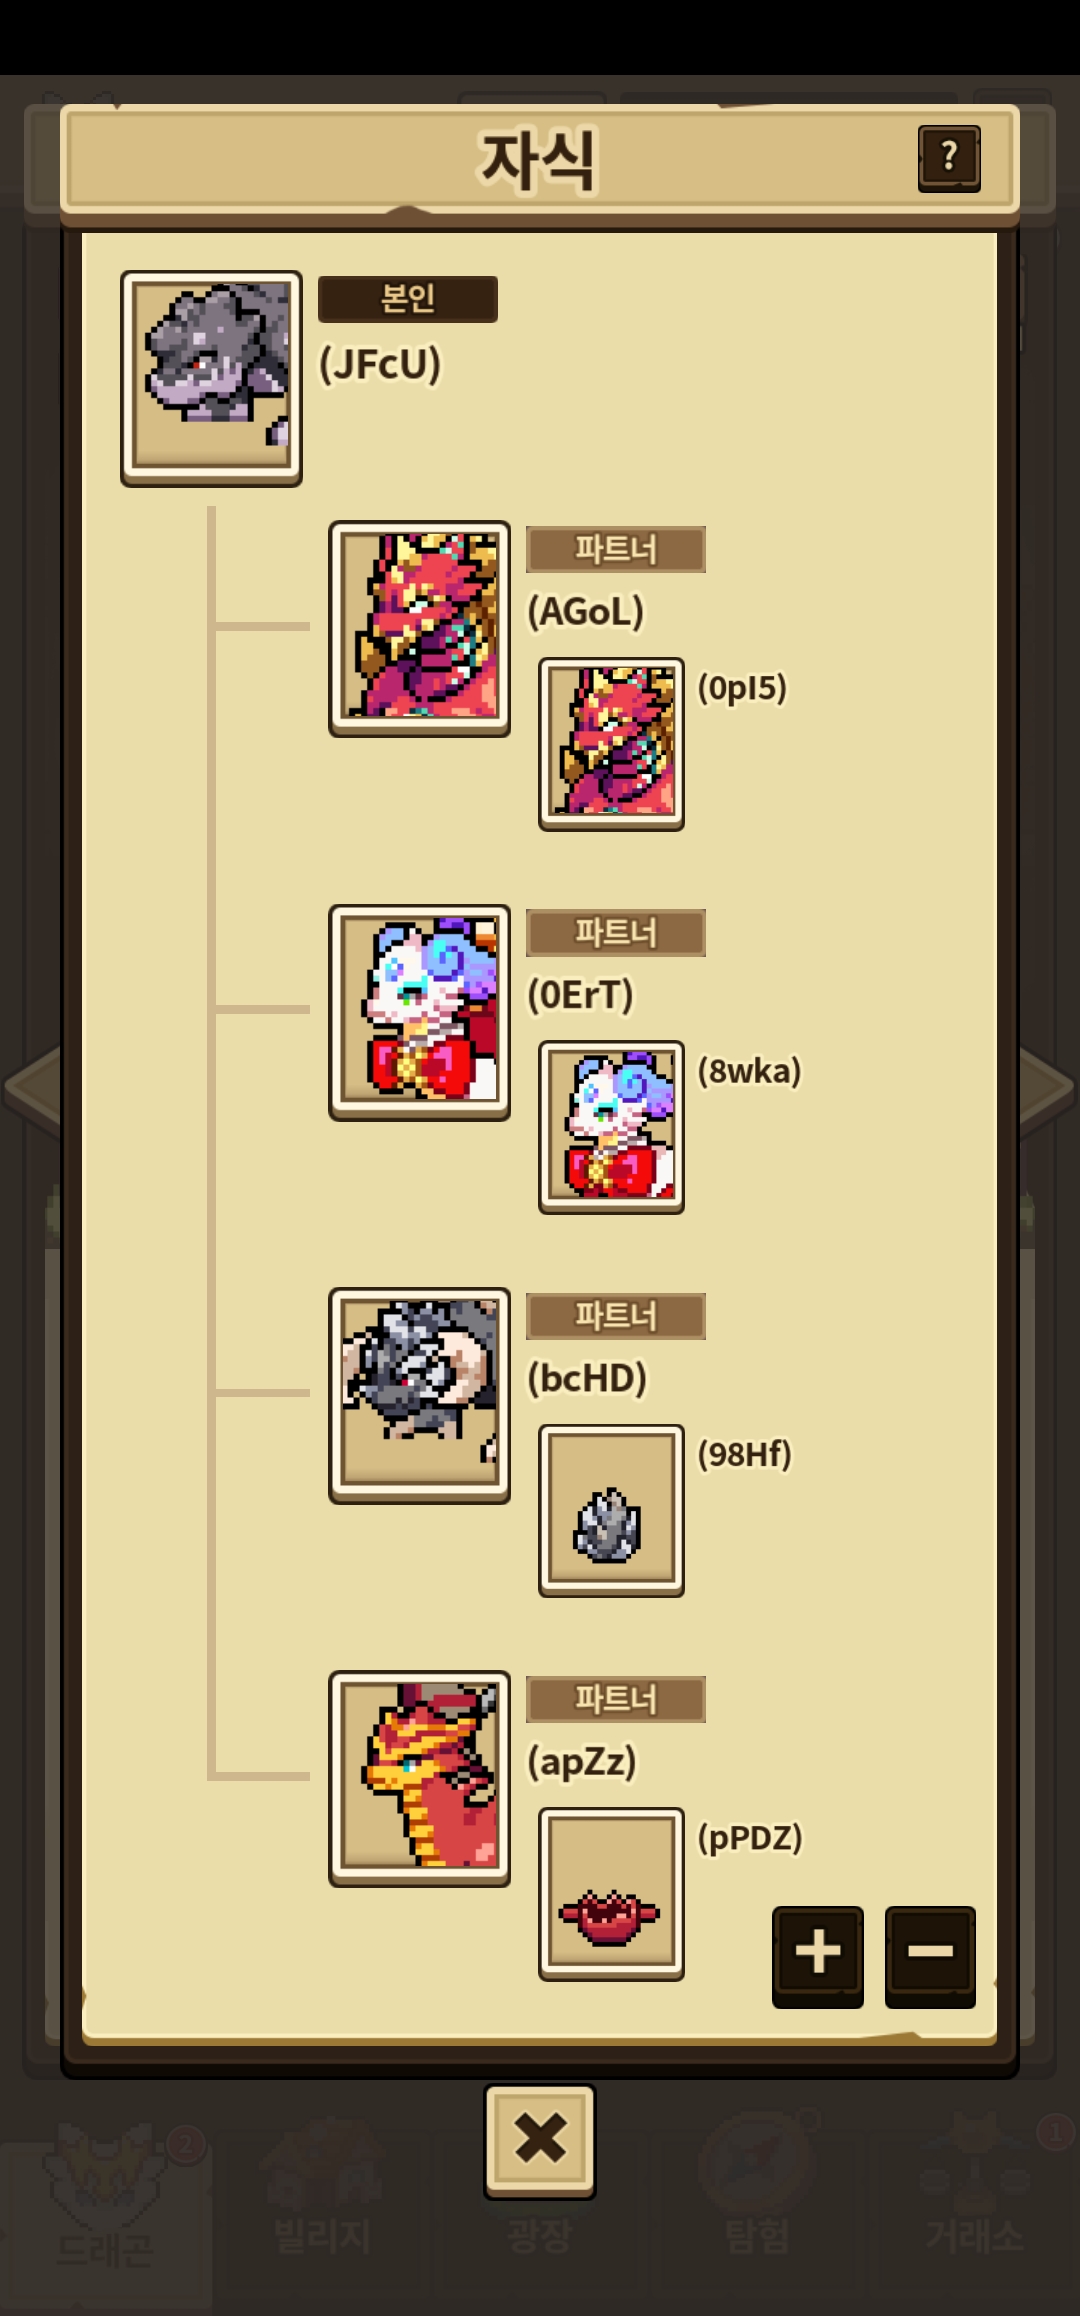Select partner dragon portrait AGoL
The height and width of the screenshot is (2316, 1080).
tap(419, 628)
